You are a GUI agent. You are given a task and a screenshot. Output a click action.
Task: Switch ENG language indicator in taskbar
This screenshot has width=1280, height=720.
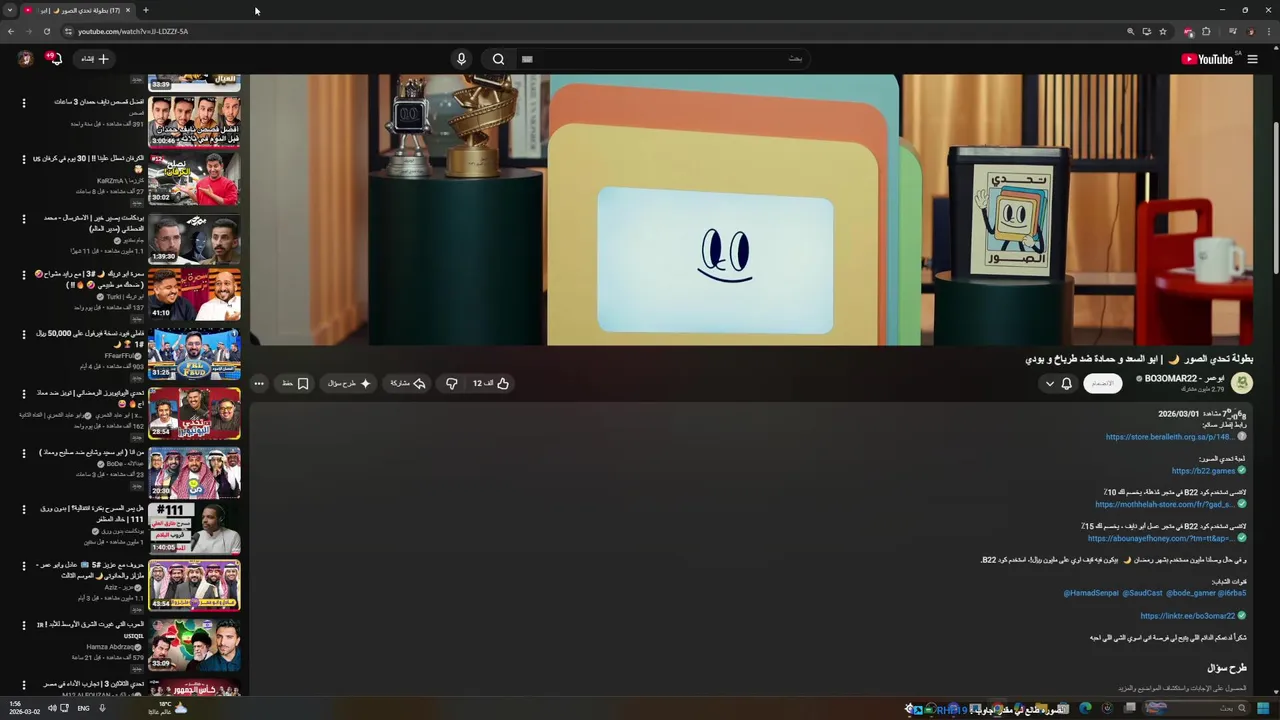tap(83, 708)
